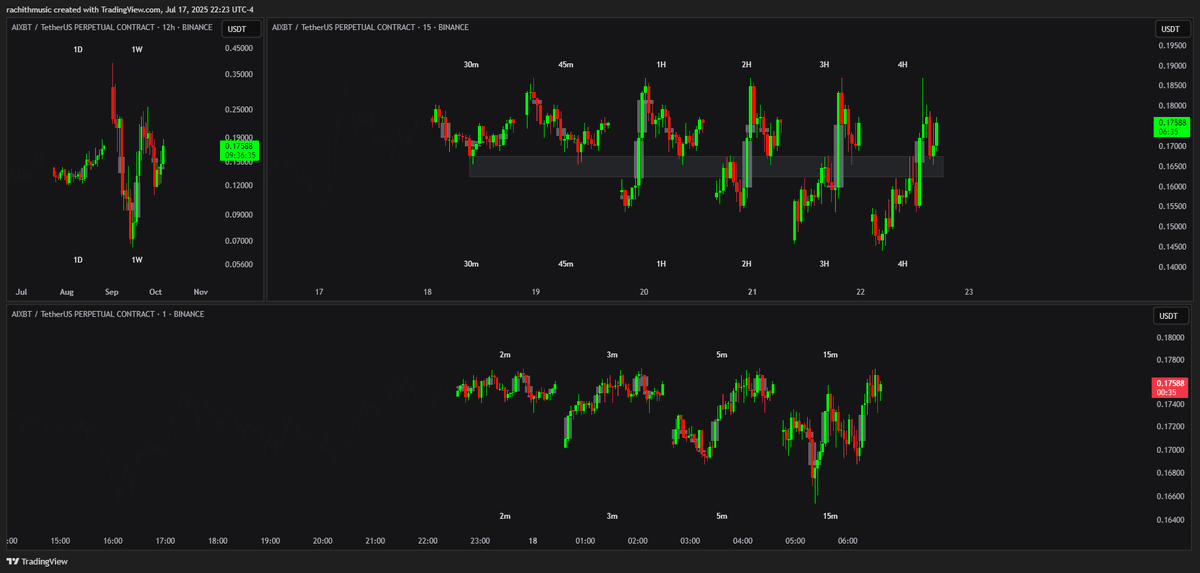Click 0.16400 on 1-minute chart price axis
This screenshot has height=573, width=1200.
click(x=1172, y=519)
